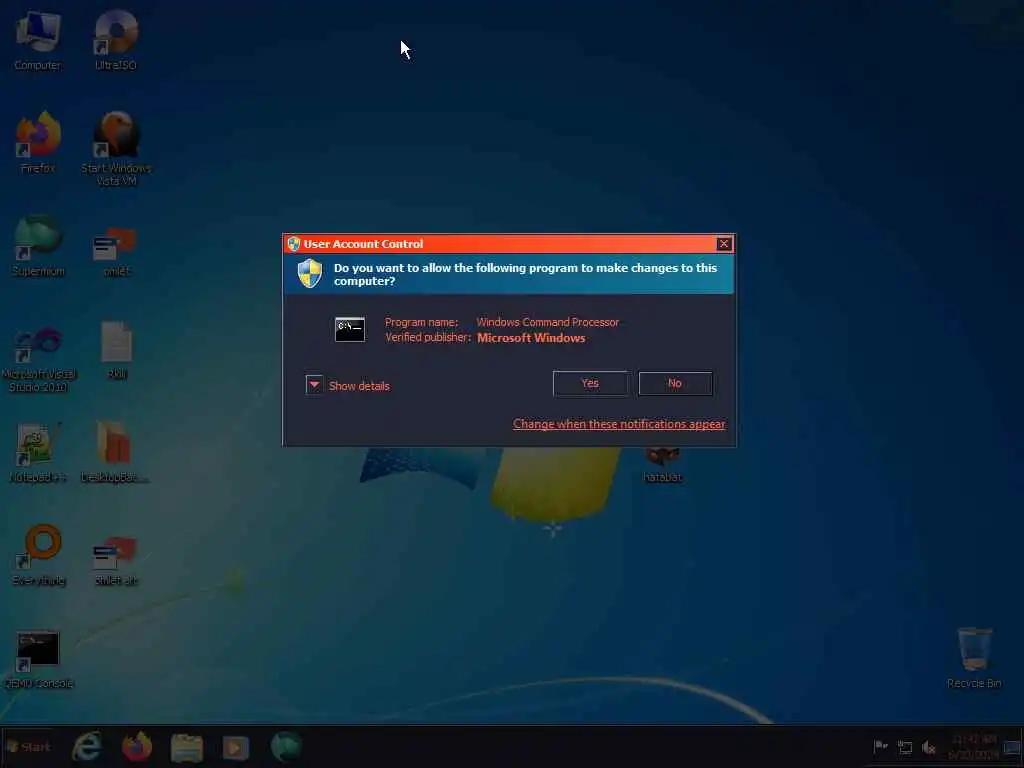1024x768 pixels.
Task: Select the 'Microsoft Windows' verified publisher text
Action: click(531, 338)
